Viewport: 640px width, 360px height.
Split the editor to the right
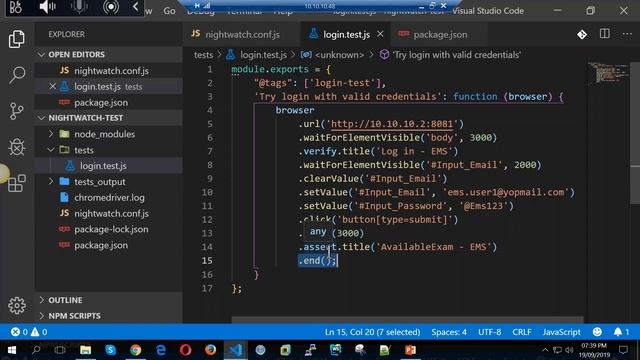tap(604, 34)
